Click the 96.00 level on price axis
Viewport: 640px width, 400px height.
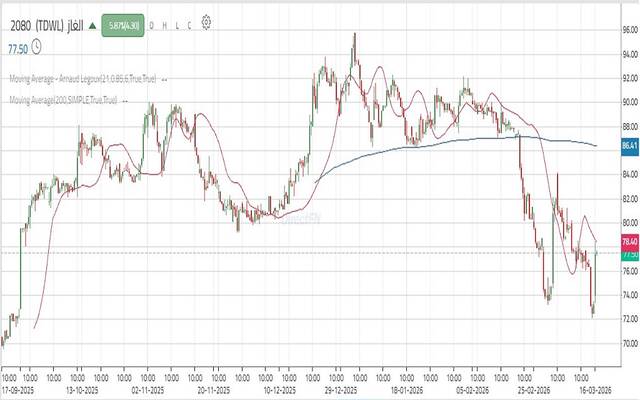[629, 31]
